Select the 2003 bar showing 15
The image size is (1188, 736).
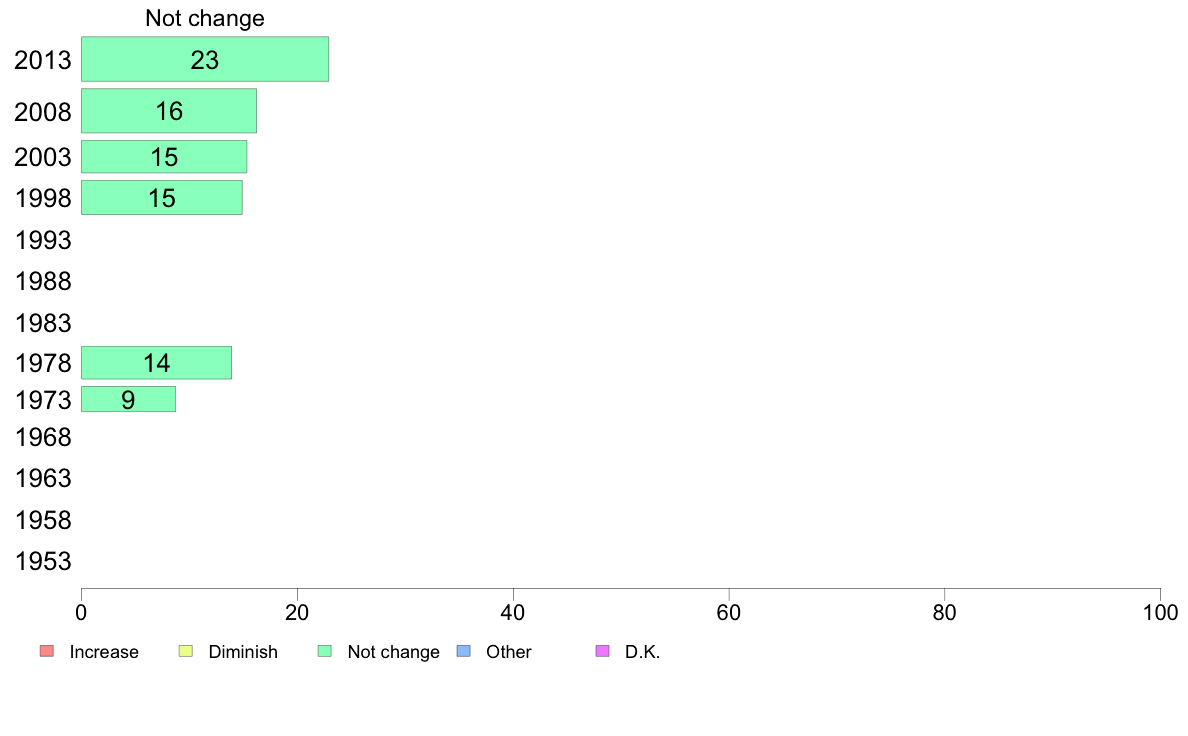164,157
